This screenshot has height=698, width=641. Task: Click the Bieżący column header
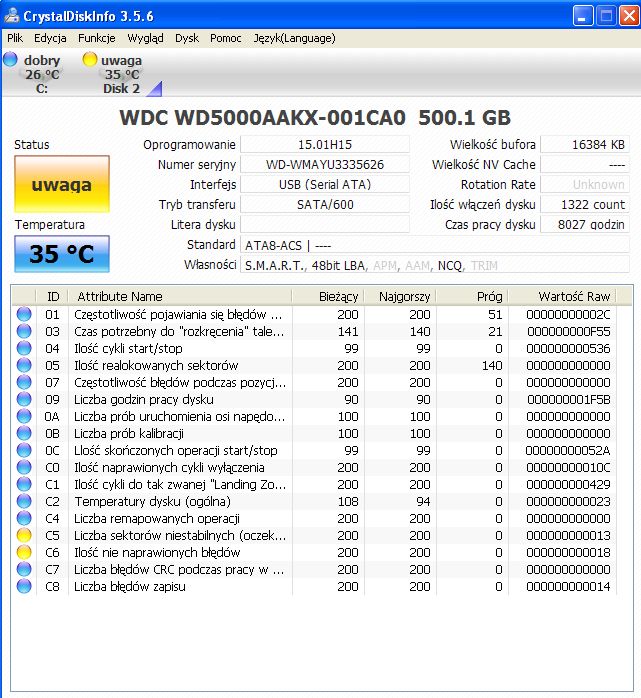(329, 296)
